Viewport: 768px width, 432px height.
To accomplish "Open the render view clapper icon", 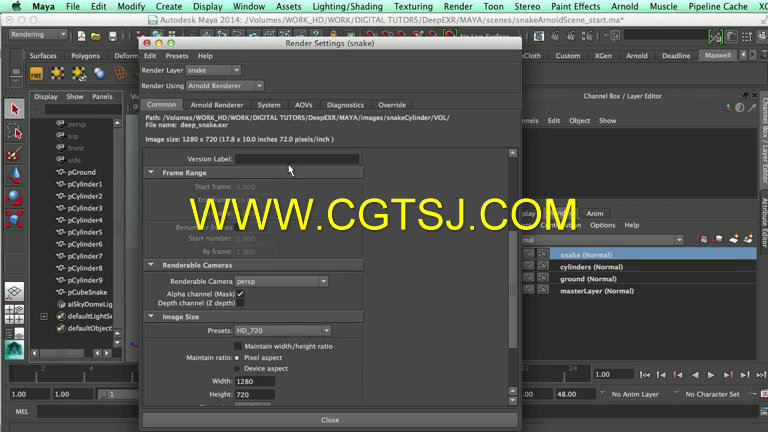I will coord(539,36).
